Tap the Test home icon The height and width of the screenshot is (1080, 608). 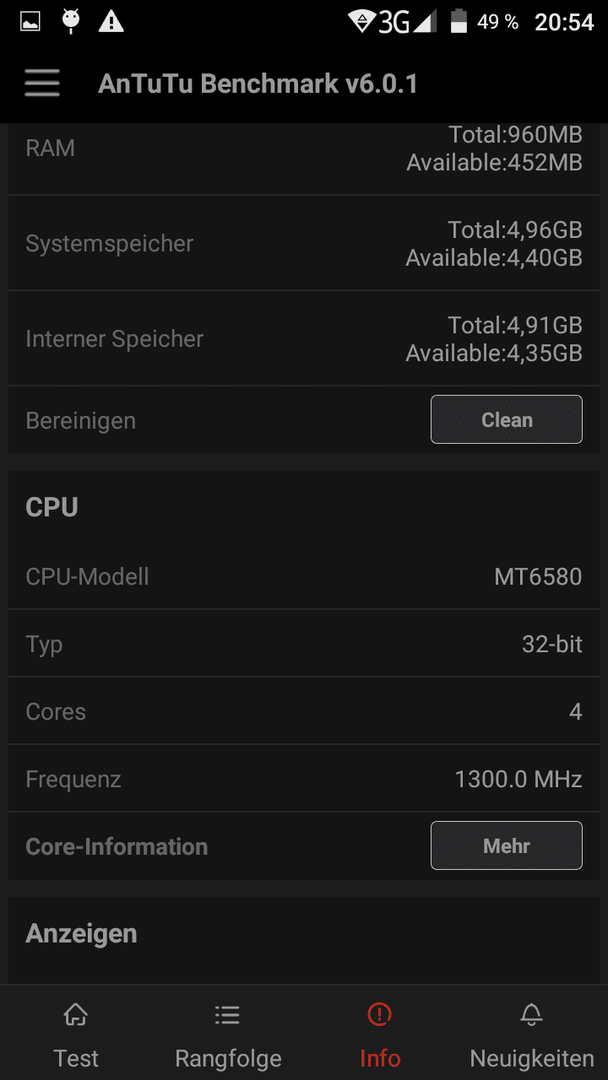(76, 1014)
